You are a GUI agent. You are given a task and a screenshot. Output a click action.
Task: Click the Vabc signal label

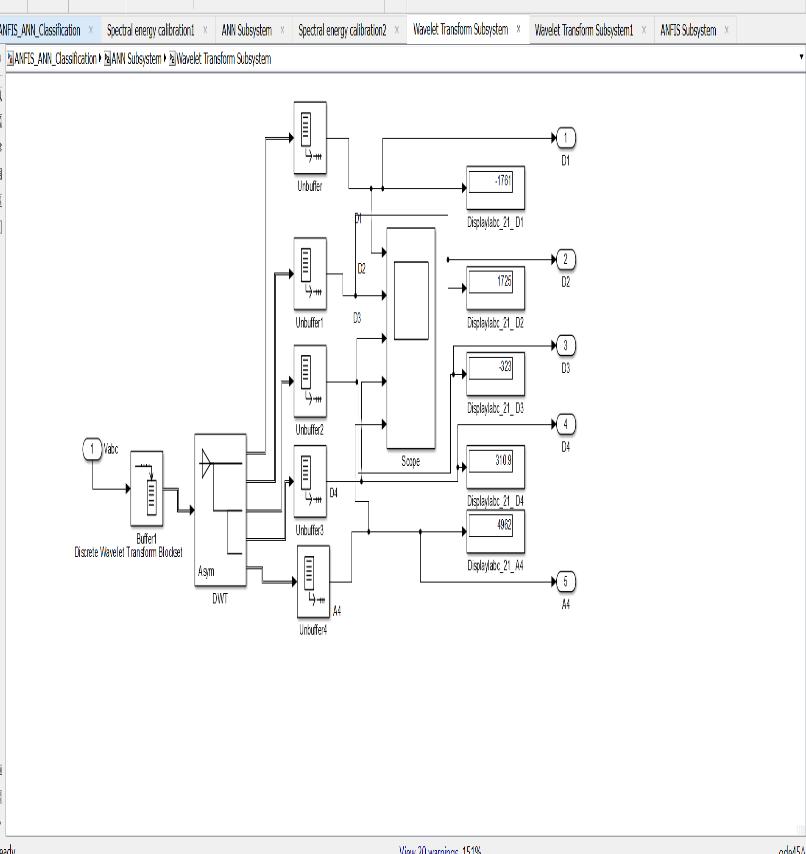(x=111, y=449)
